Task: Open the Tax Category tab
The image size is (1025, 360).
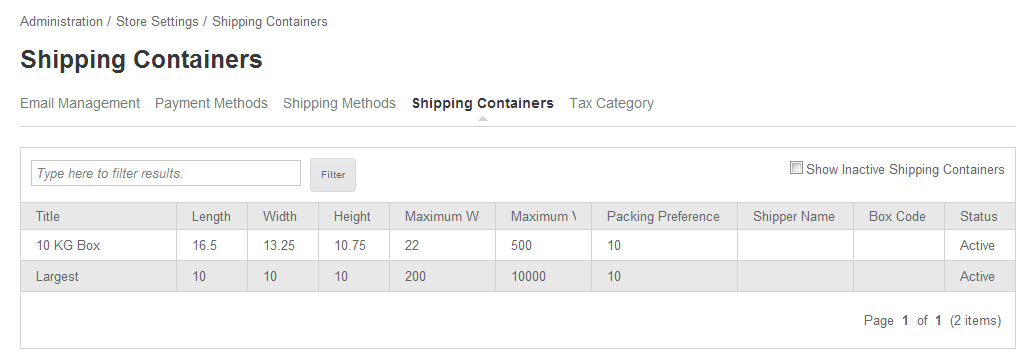Action: 611,103
